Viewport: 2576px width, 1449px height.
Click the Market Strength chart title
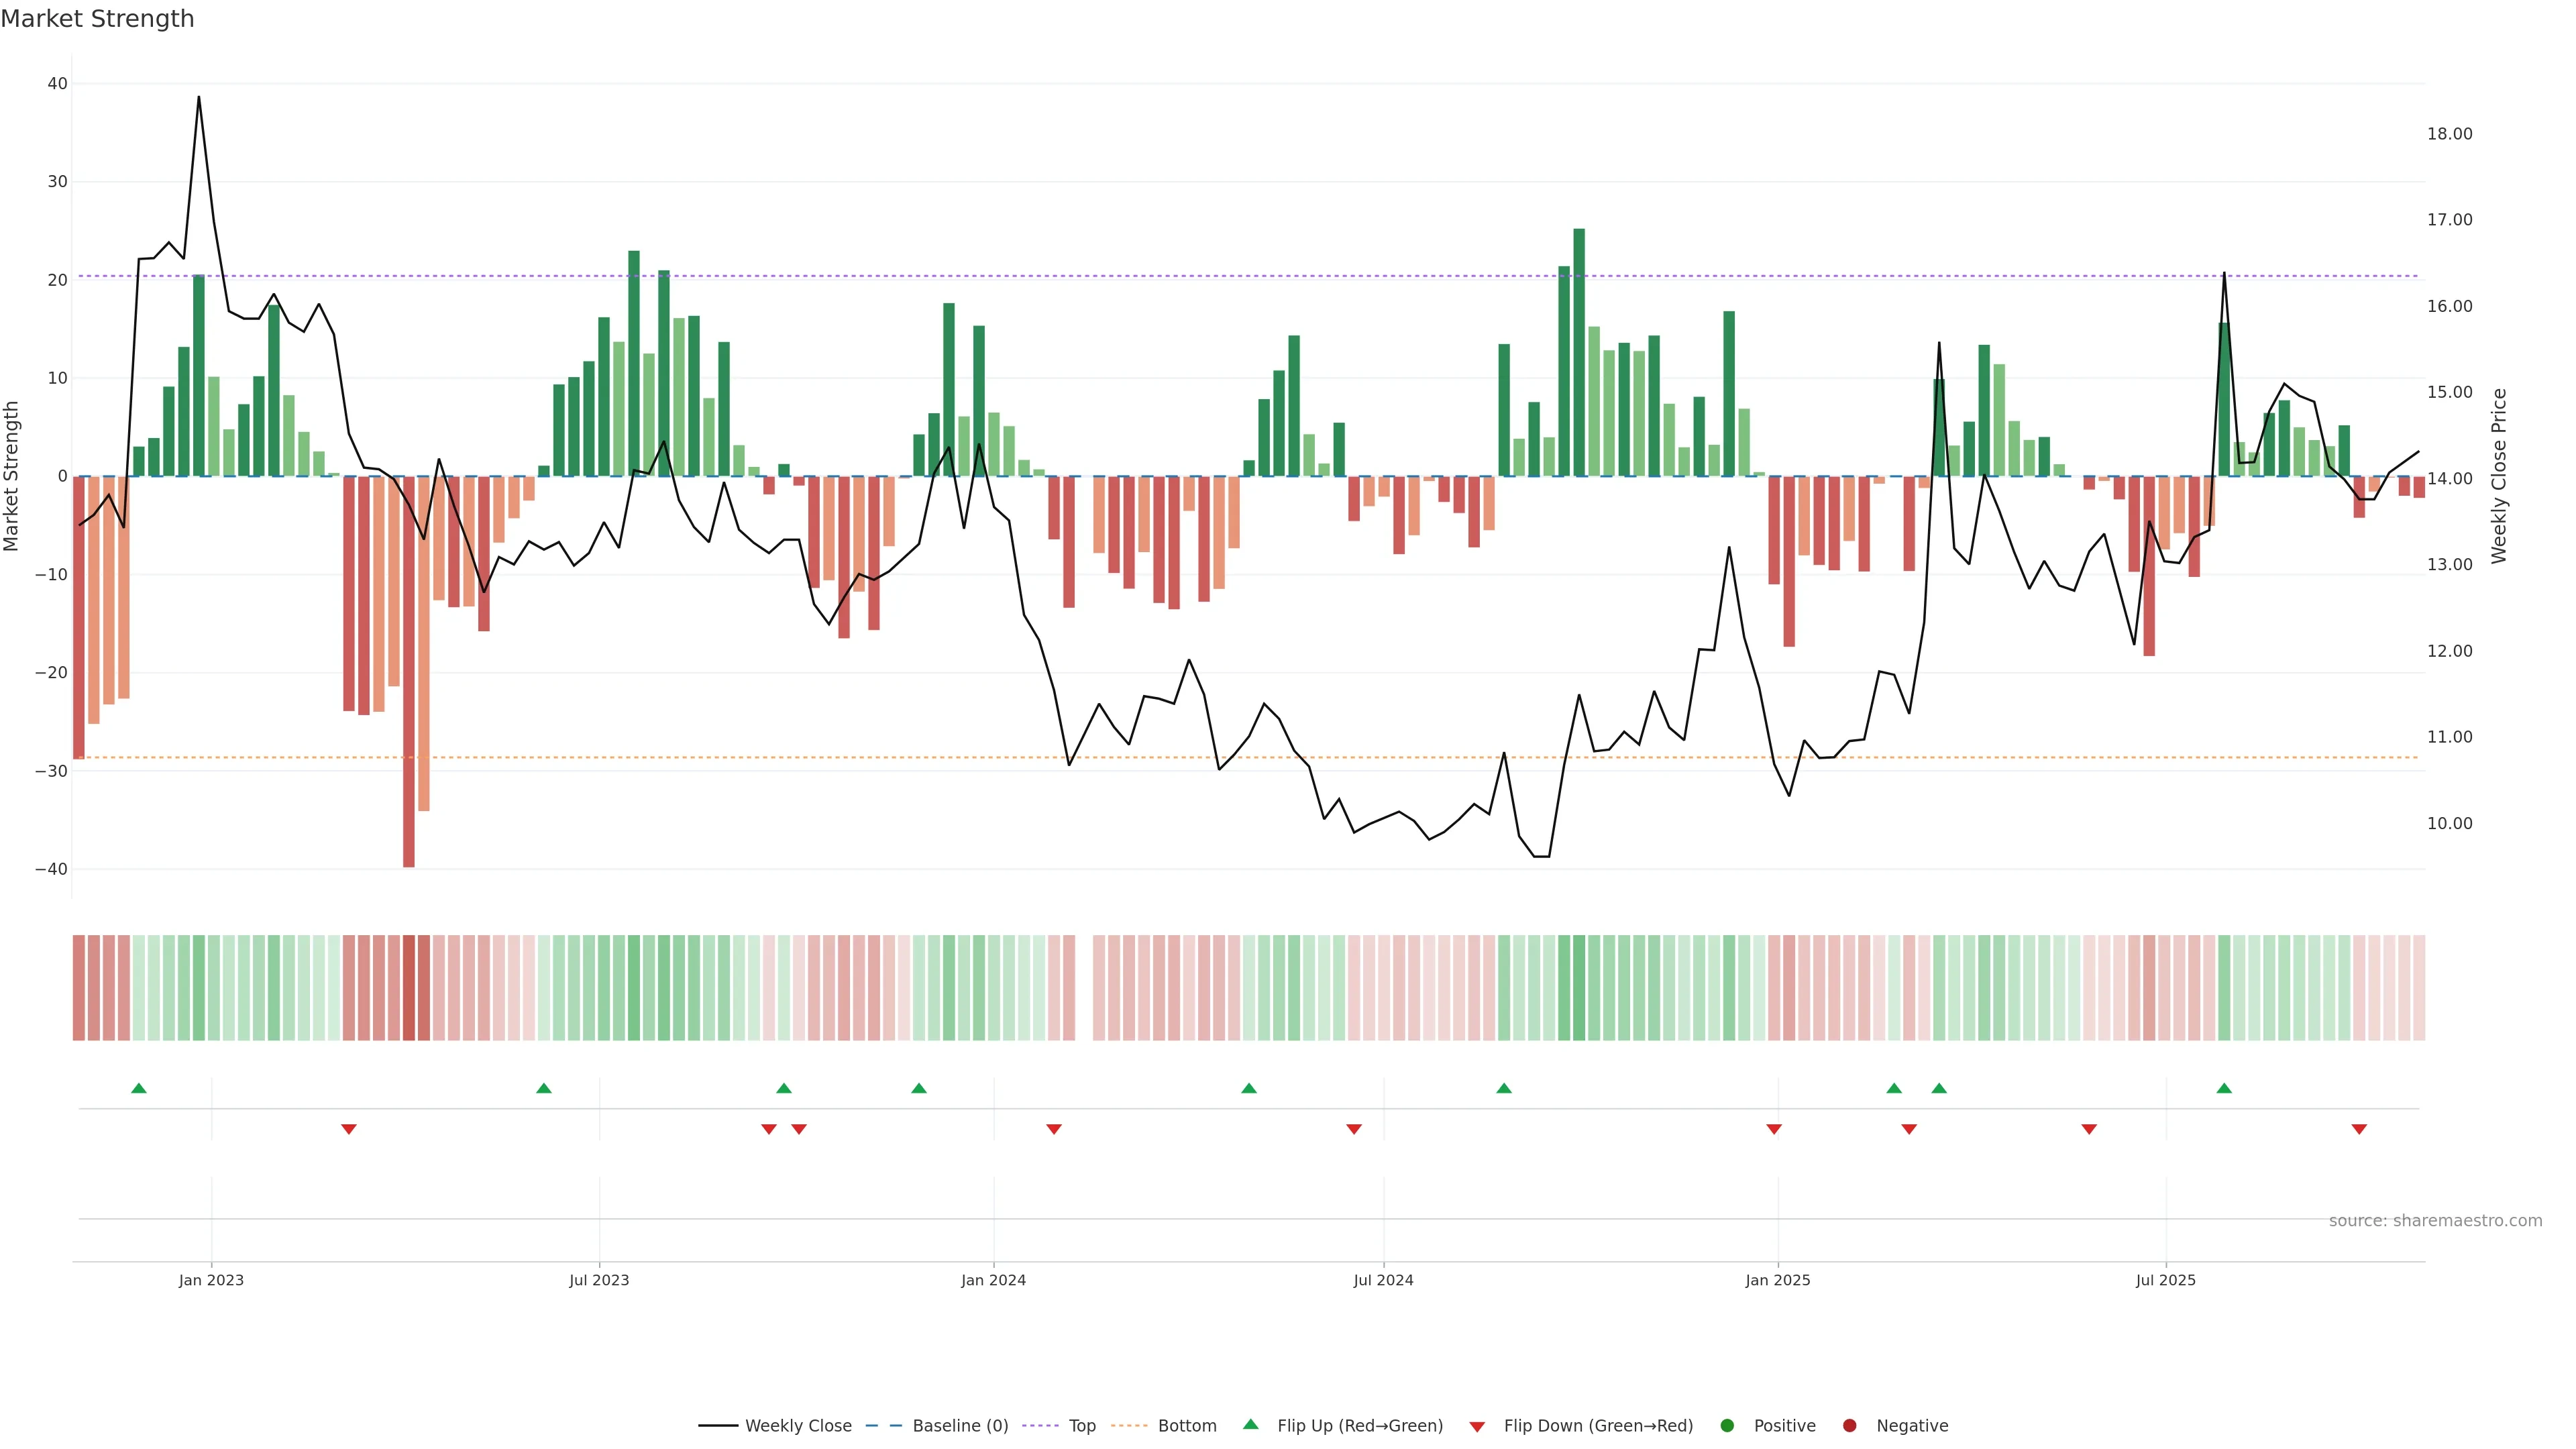[x=97, y=19]
